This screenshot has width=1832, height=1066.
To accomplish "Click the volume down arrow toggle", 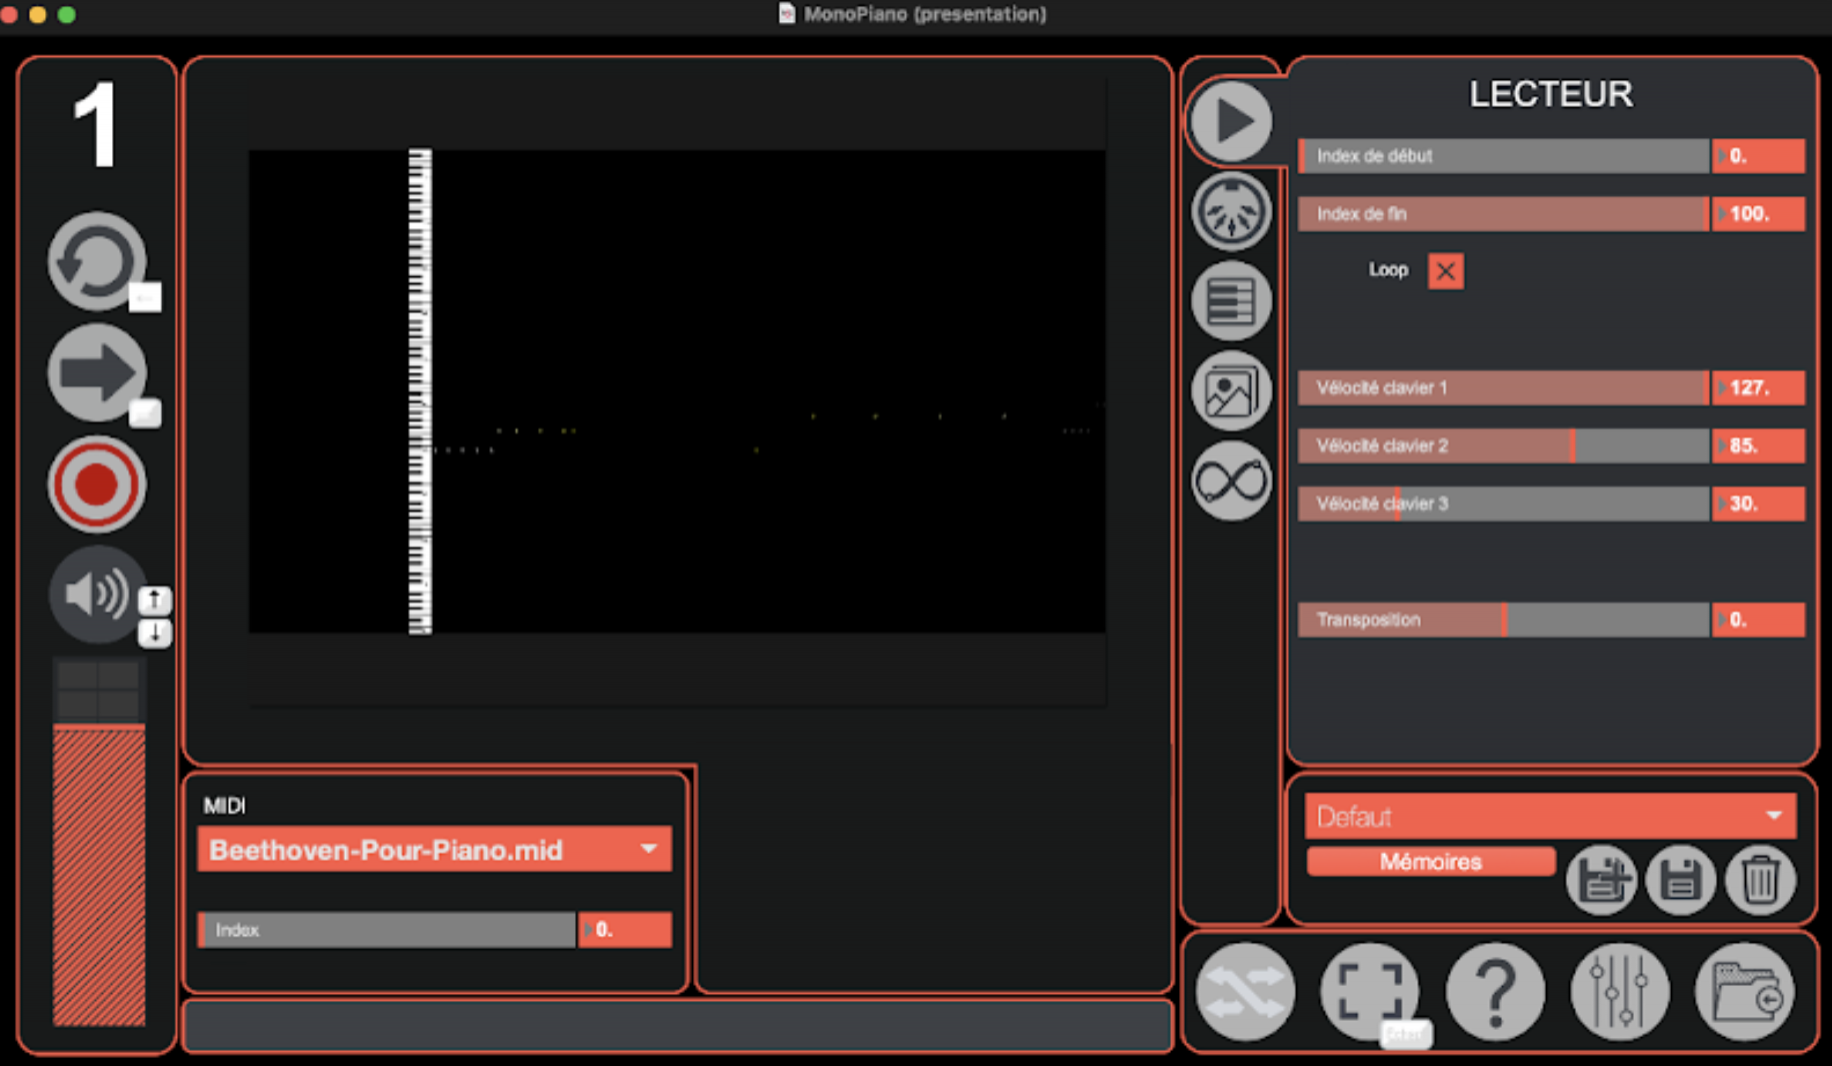I will pos(154,633).
